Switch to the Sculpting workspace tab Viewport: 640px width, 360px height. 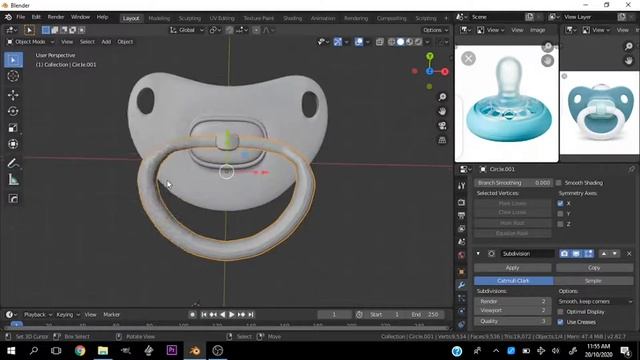189,18
